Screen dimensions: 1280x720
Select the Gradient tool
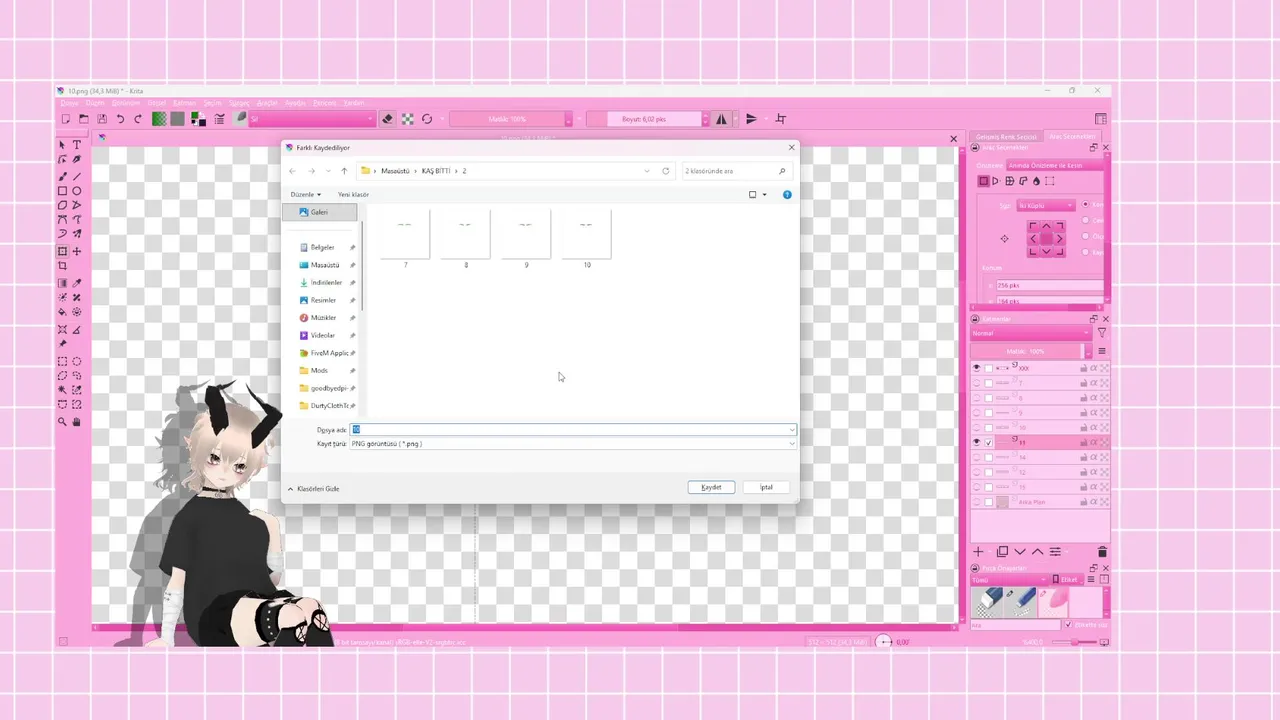62,283
